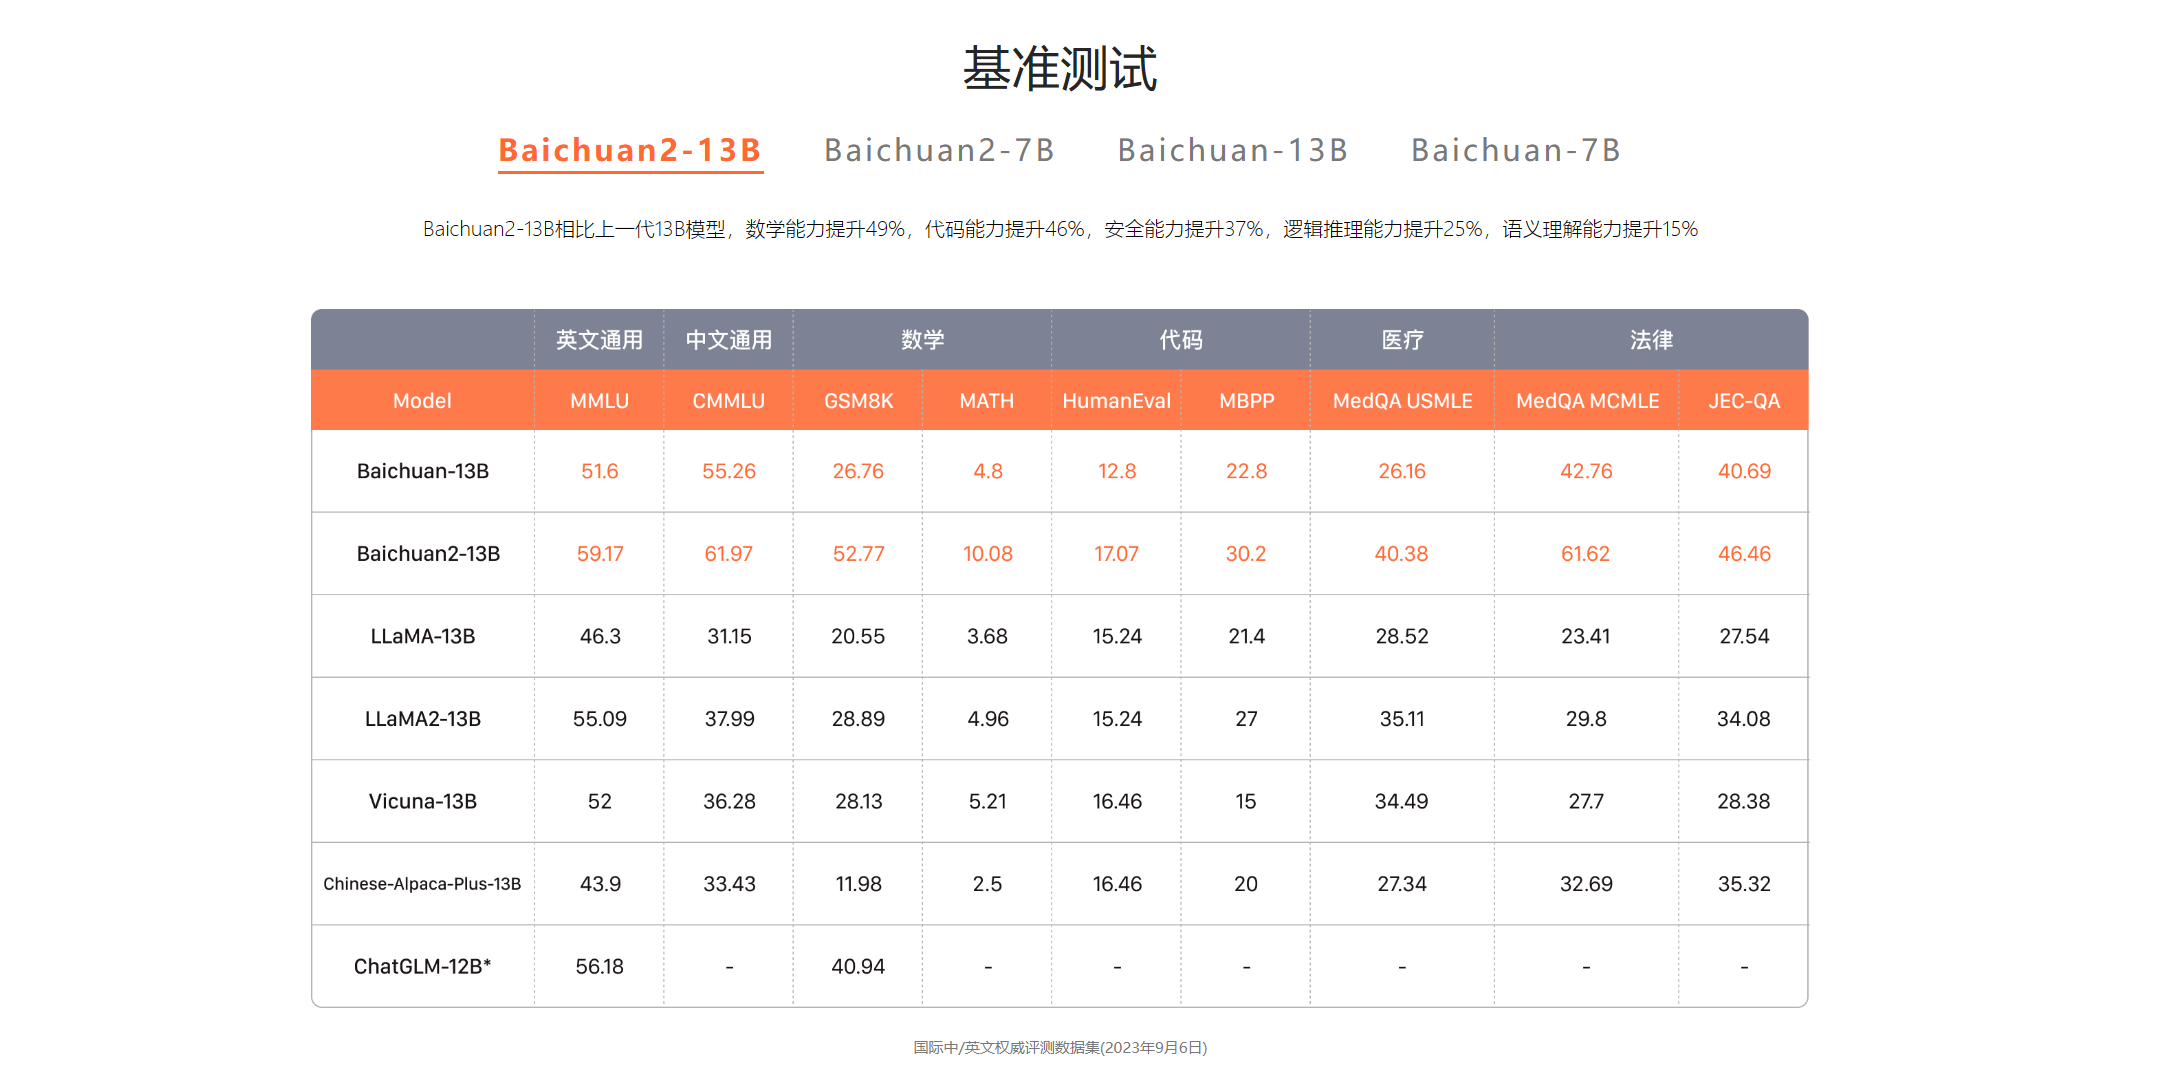Click Vicuna-13B MATH value 5.21
The width and height of the screenshot is (2178, 1080).
[987, 801]
